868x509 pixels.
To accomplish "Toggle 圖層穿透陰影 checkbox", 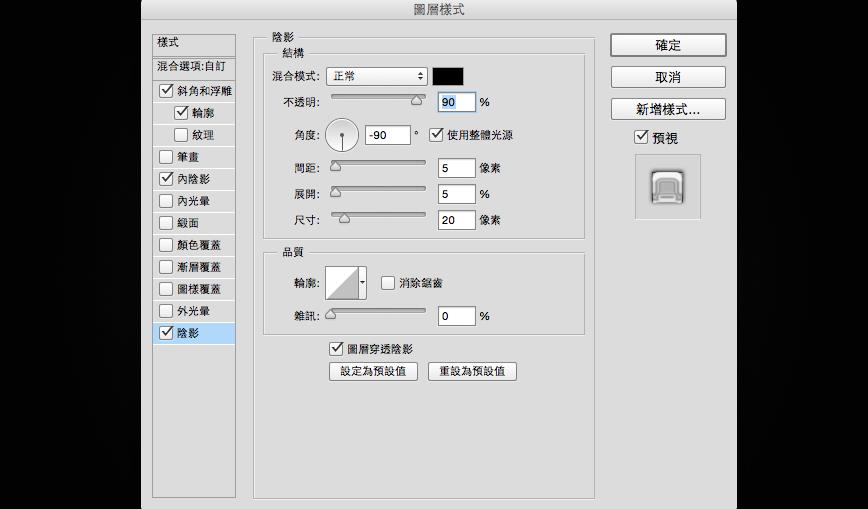I will click(x=336, y=349).
